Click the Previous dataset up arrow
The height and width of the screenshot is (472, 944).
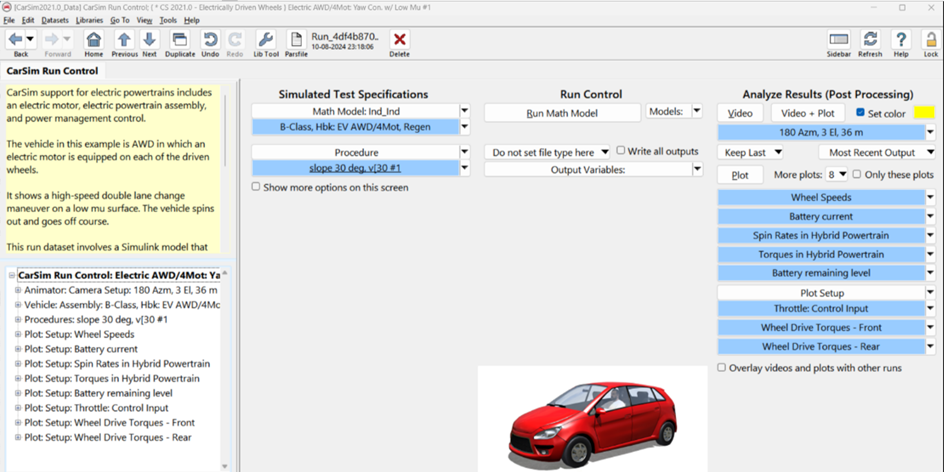(124, 40)
